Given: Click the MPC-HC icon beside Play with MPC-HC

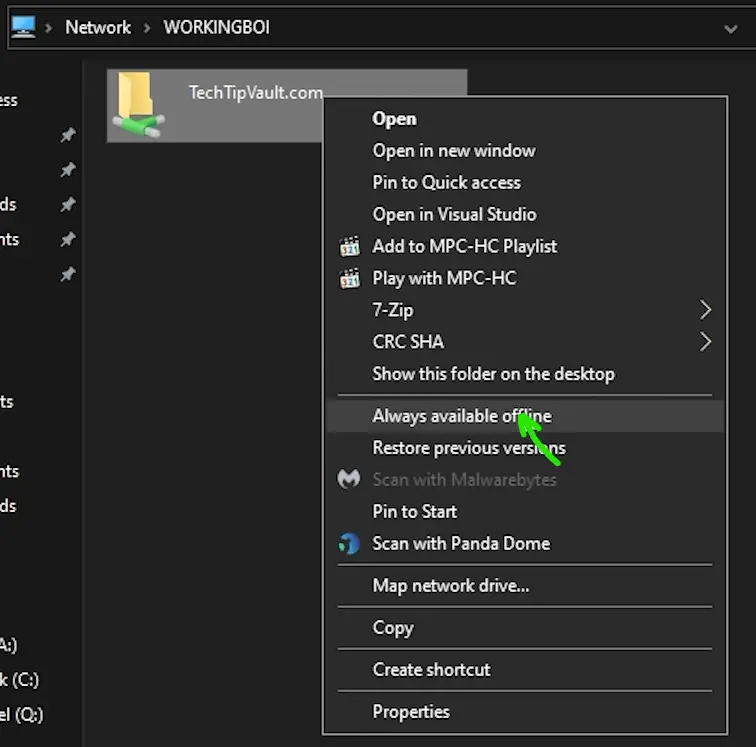Looking at the screenshot, I should [x=350, y=278].
